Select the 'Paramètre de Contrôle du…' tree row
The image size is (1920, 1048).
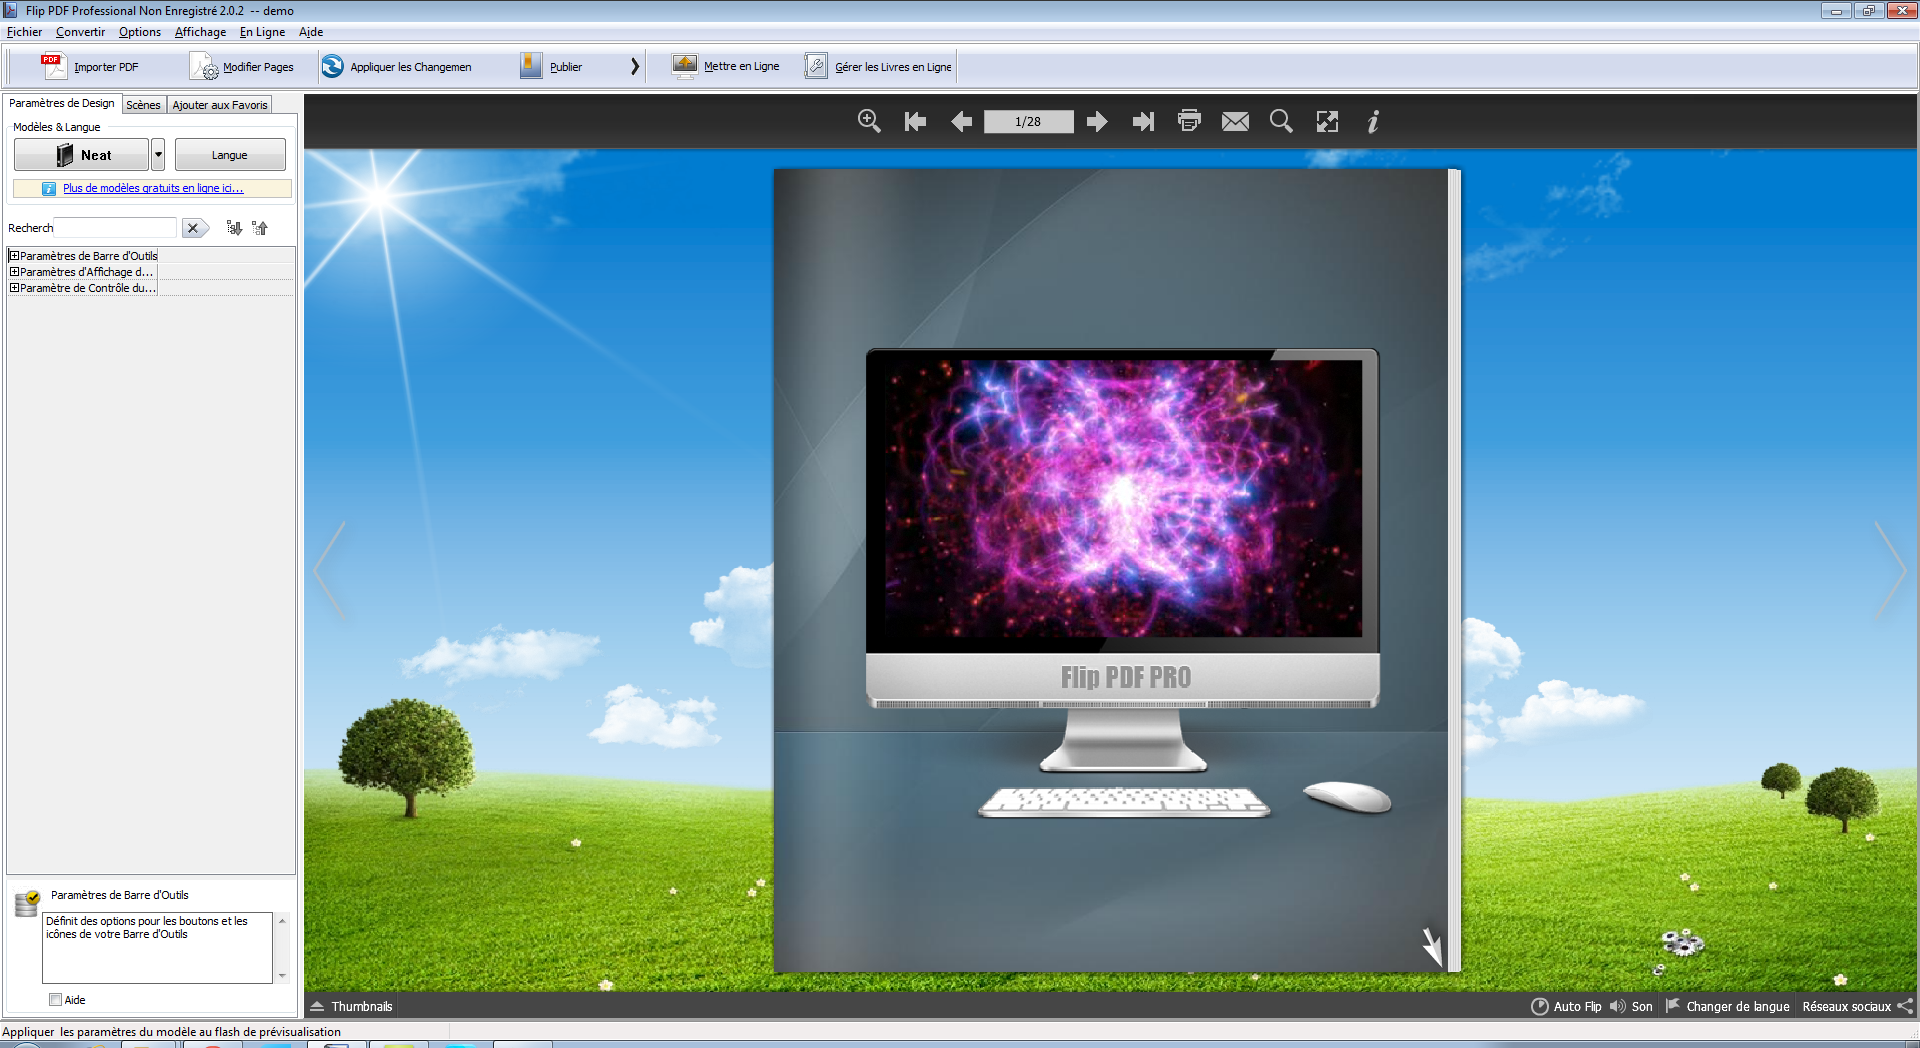(x=150, y=288)
